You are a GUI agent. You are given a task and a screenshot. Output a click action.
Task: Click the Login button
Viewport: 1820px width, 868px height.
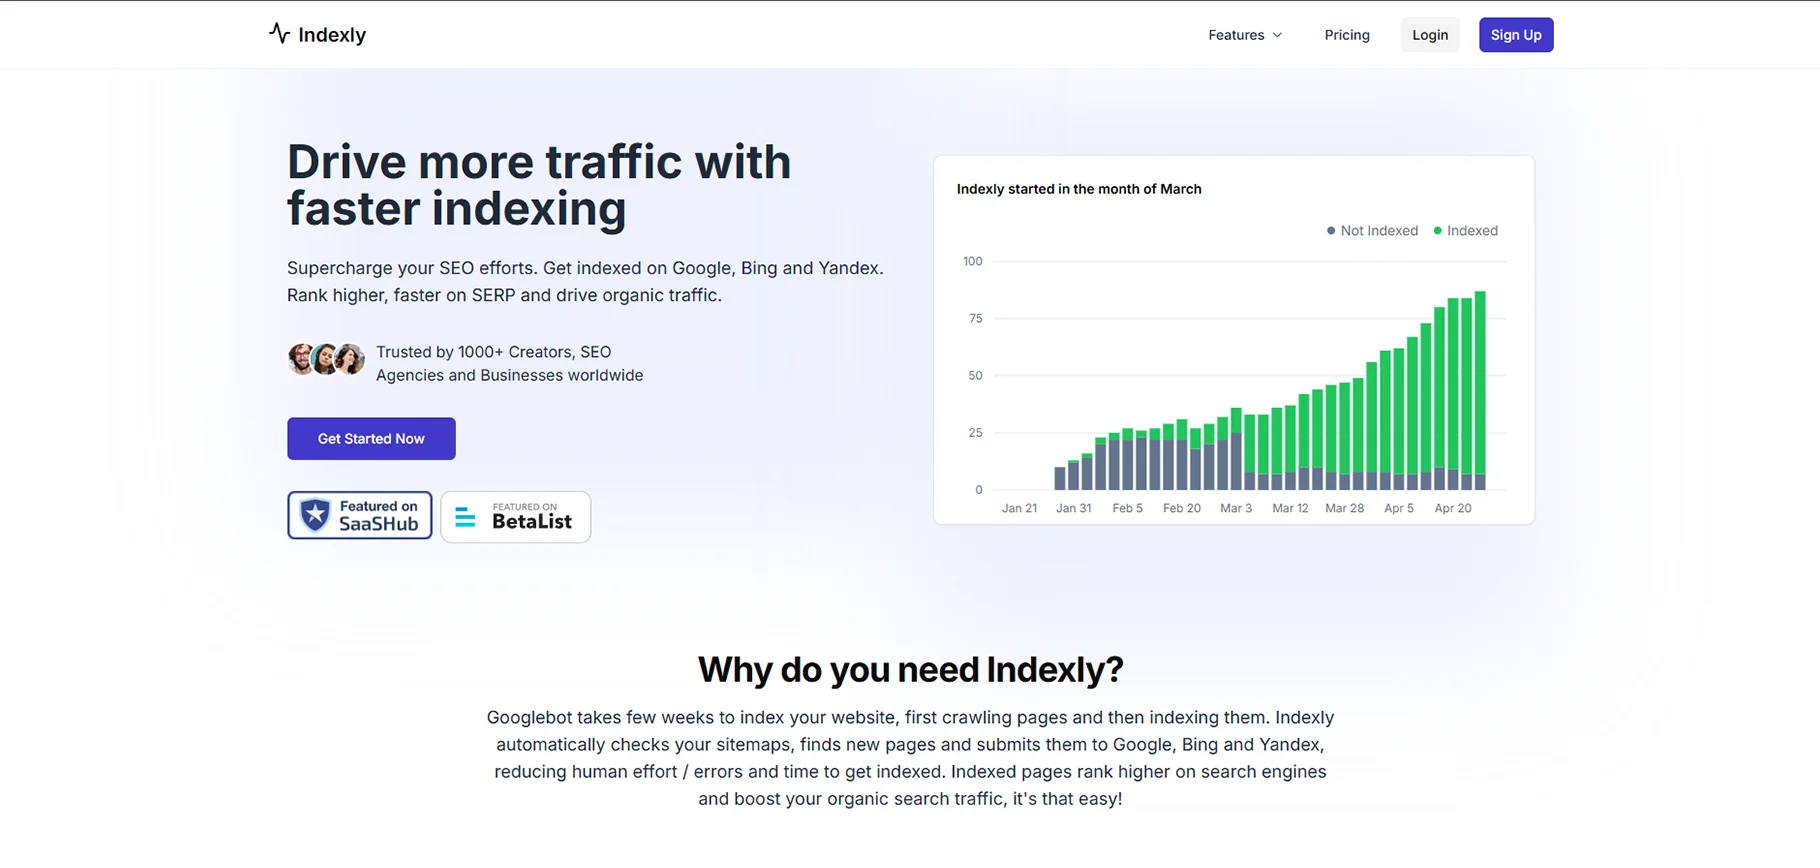click(x=1430, y=35)
